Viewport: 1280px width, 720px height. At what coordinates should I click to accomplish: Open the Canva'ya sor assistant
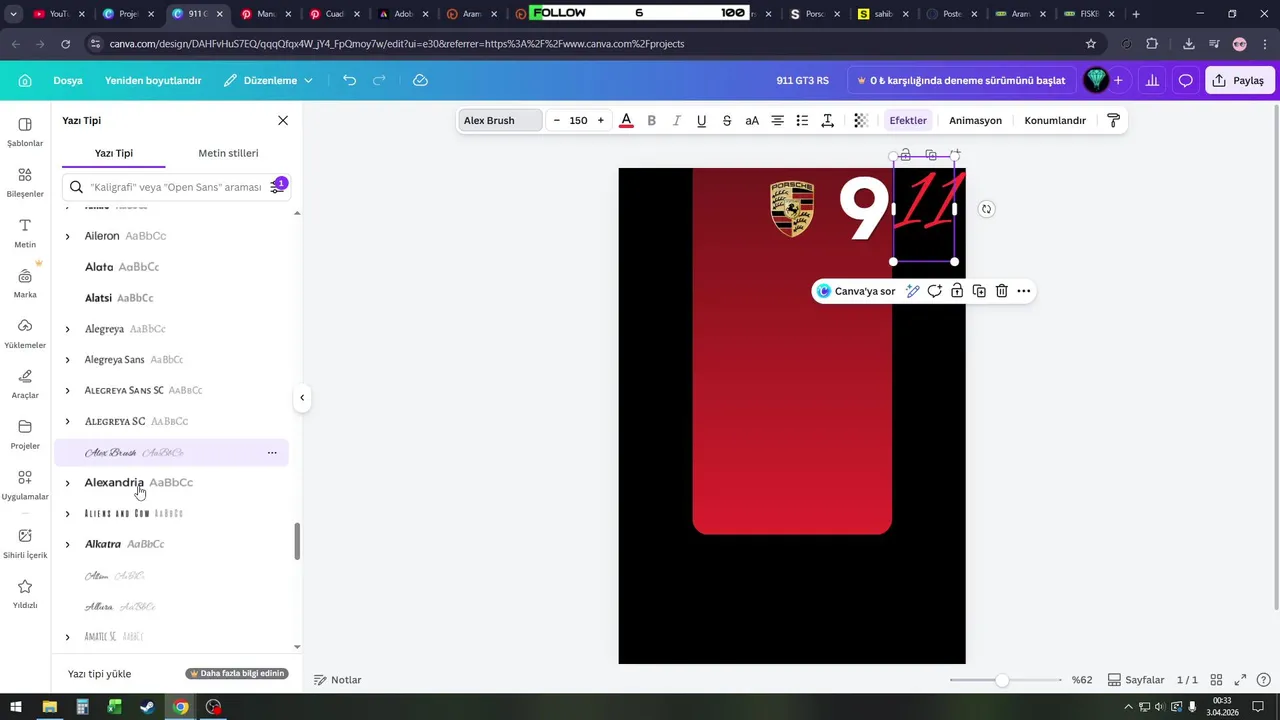coord(855,291)
